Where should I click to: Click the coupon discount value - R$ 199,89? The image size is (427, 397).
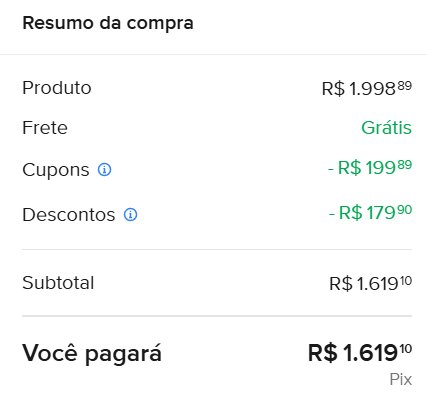(370, 167)
